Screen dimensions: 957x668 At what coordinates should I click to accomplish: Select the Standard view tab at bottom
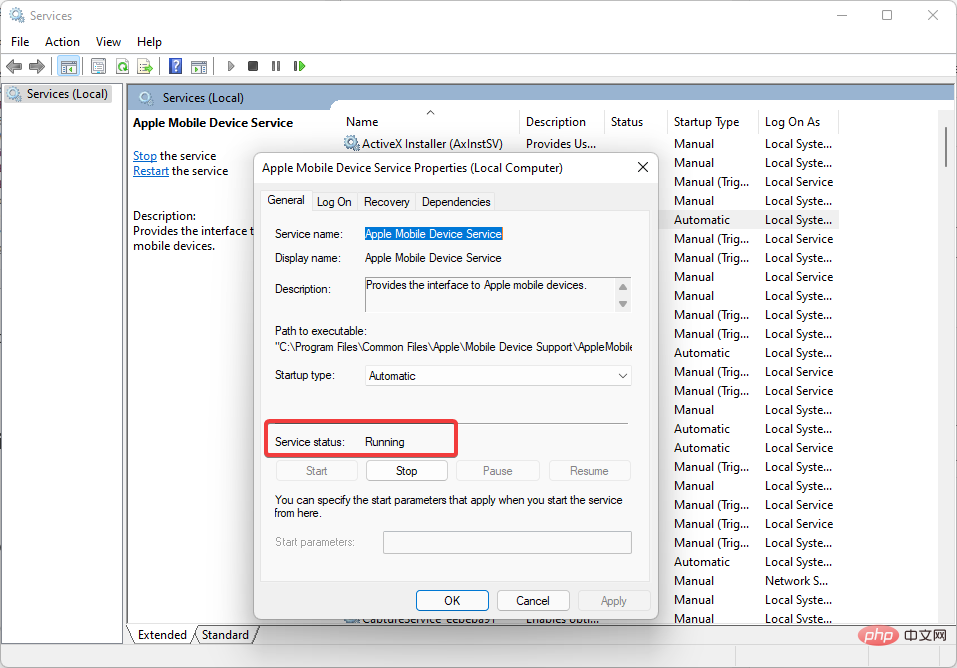tap(226, 635)
